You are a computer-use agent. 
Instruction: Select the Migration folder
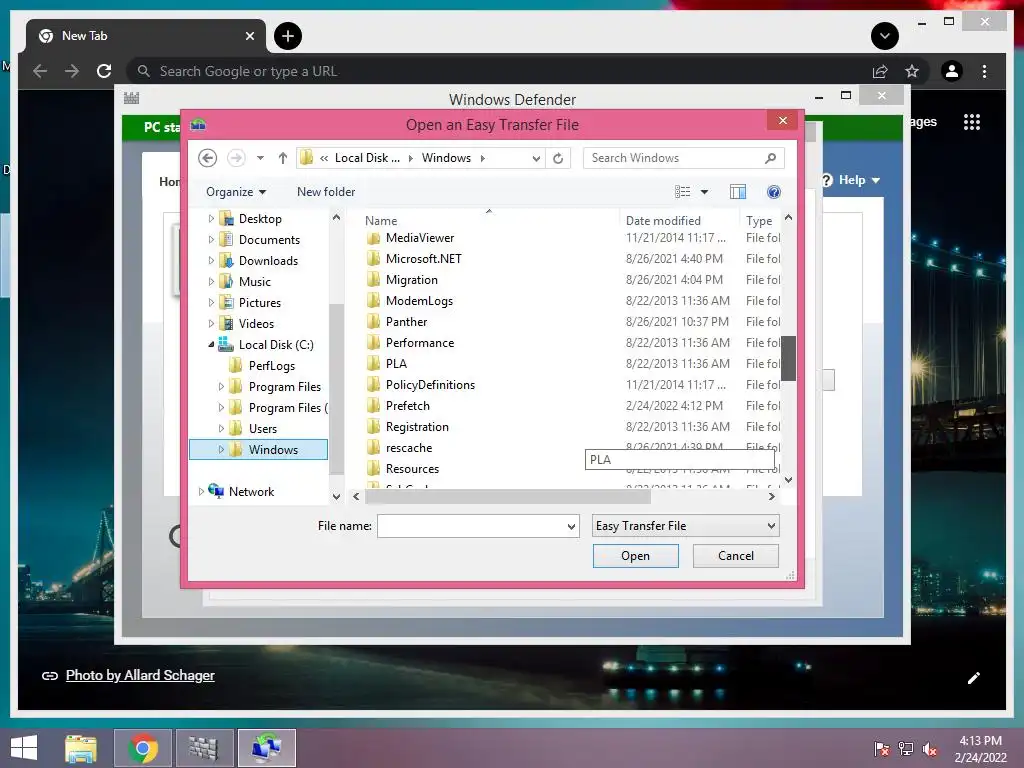pyautogui.click(x=411, y=280)
